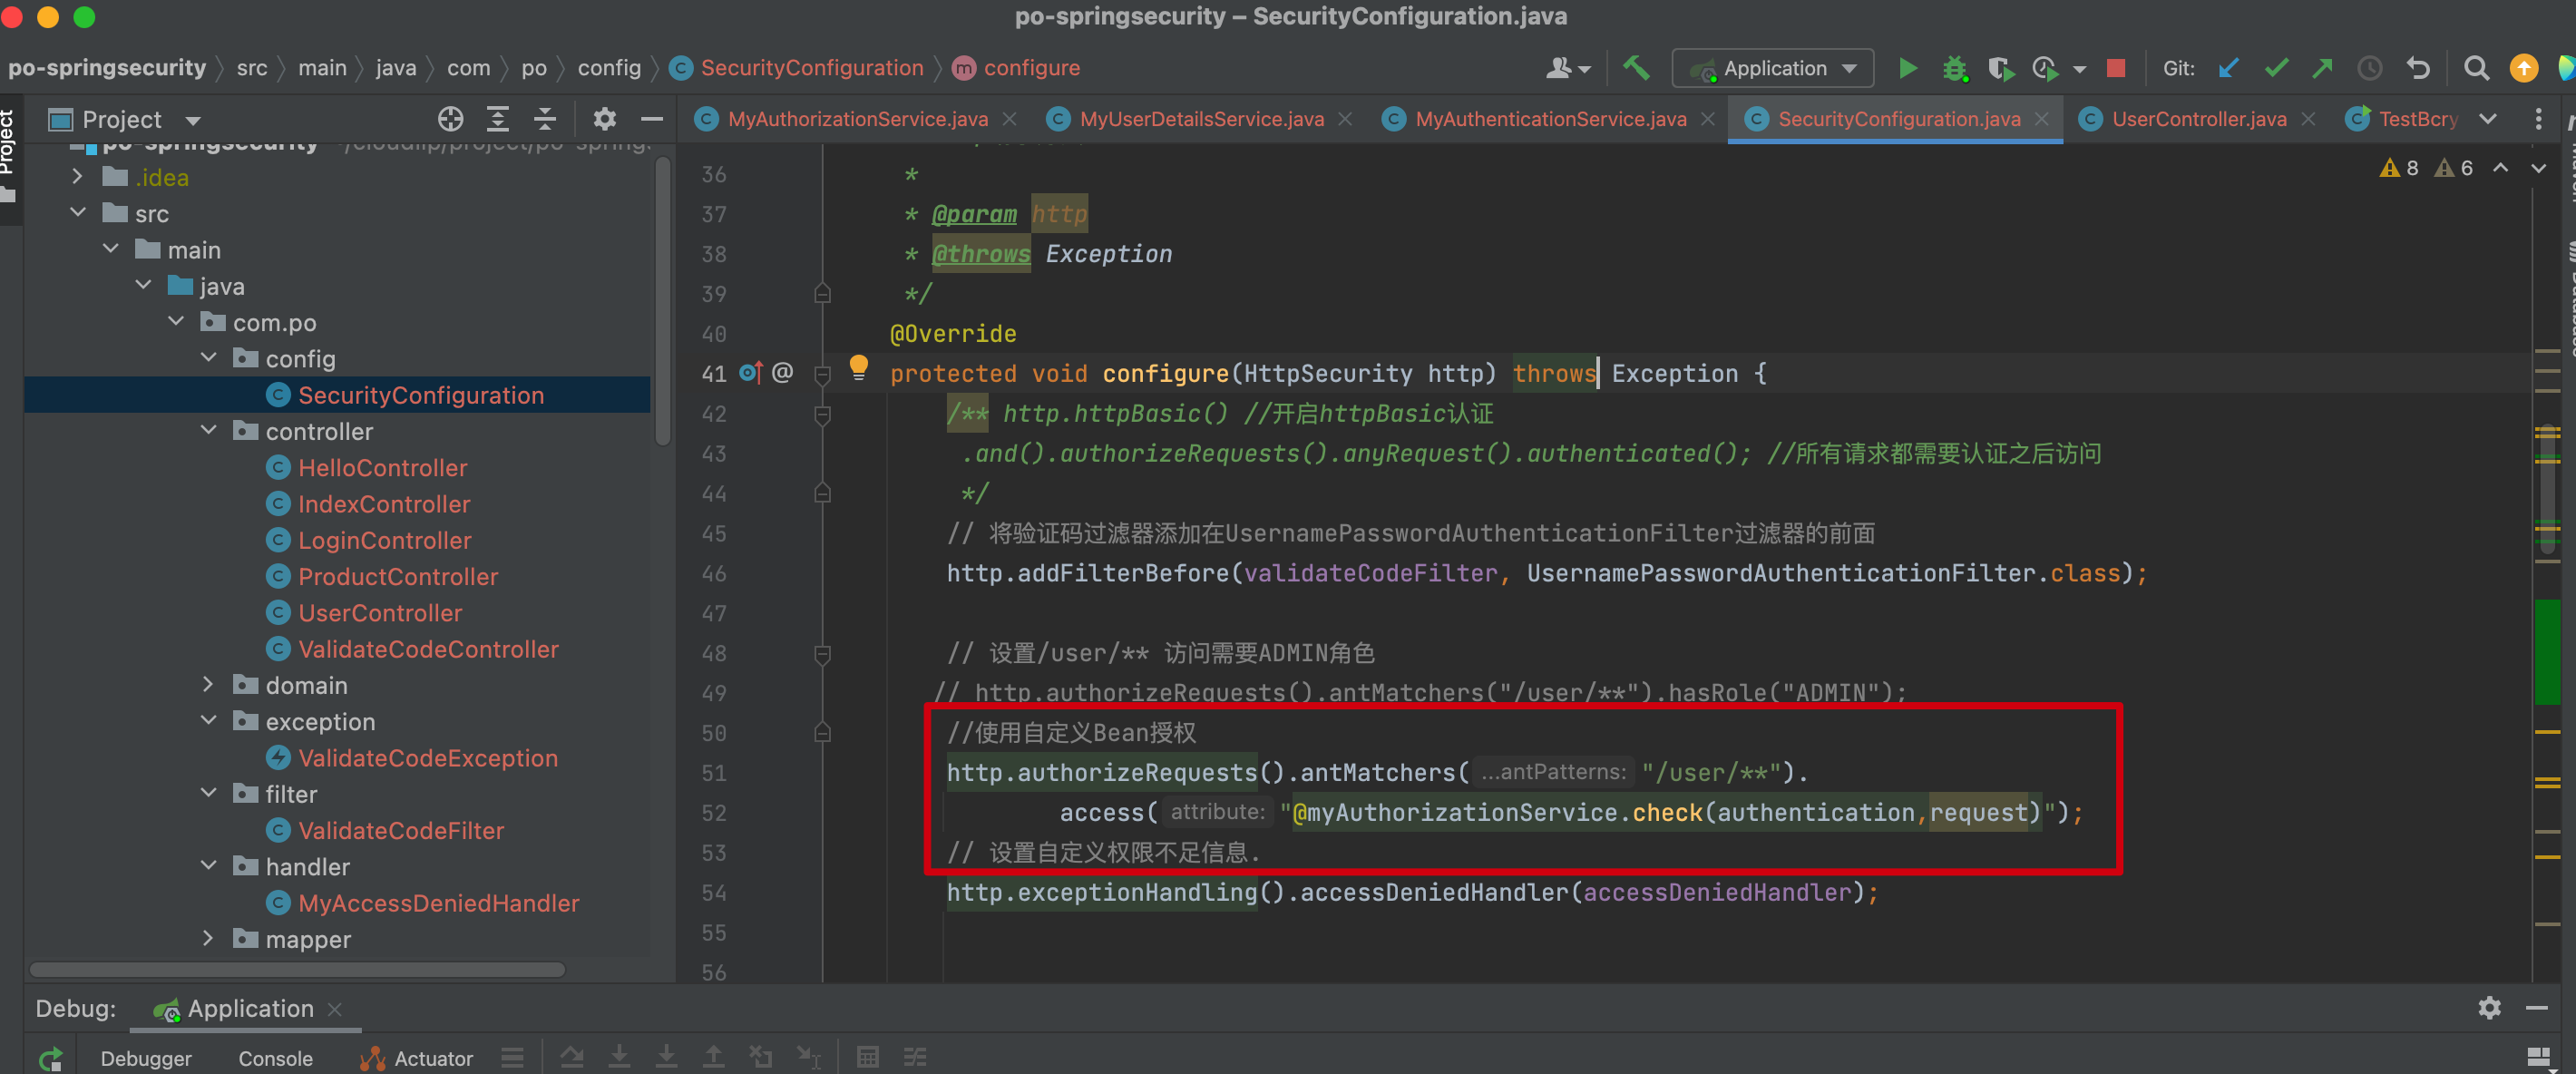Viewport: 2576px width, 1074px height.
Task: Click the red Stop button
Action: pos(2115,68)
